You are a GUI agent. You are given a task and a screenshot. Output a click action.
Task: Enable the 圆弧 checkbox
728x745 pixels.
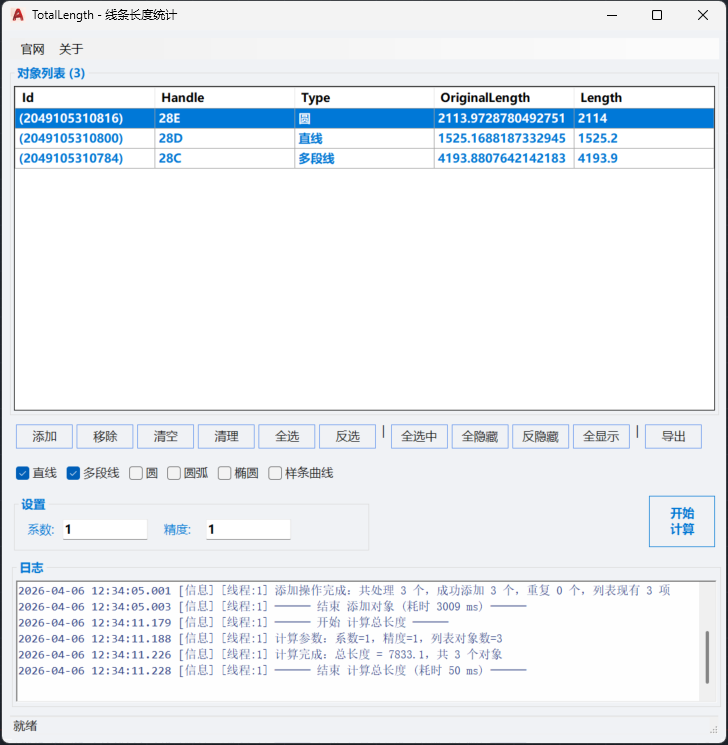click(174, 473)
